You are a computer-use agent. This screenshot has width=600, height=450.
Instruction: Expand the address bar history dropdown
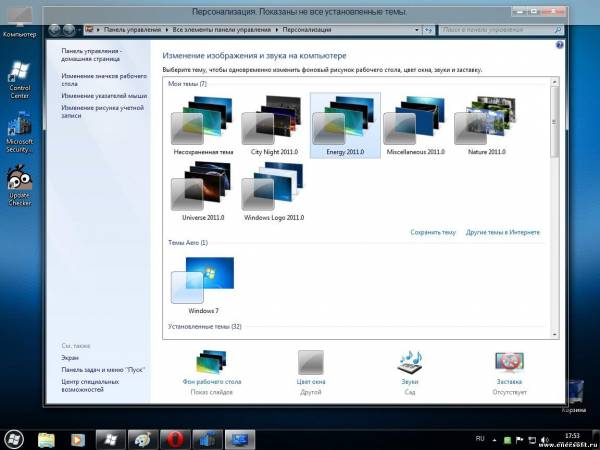point(417,30)
